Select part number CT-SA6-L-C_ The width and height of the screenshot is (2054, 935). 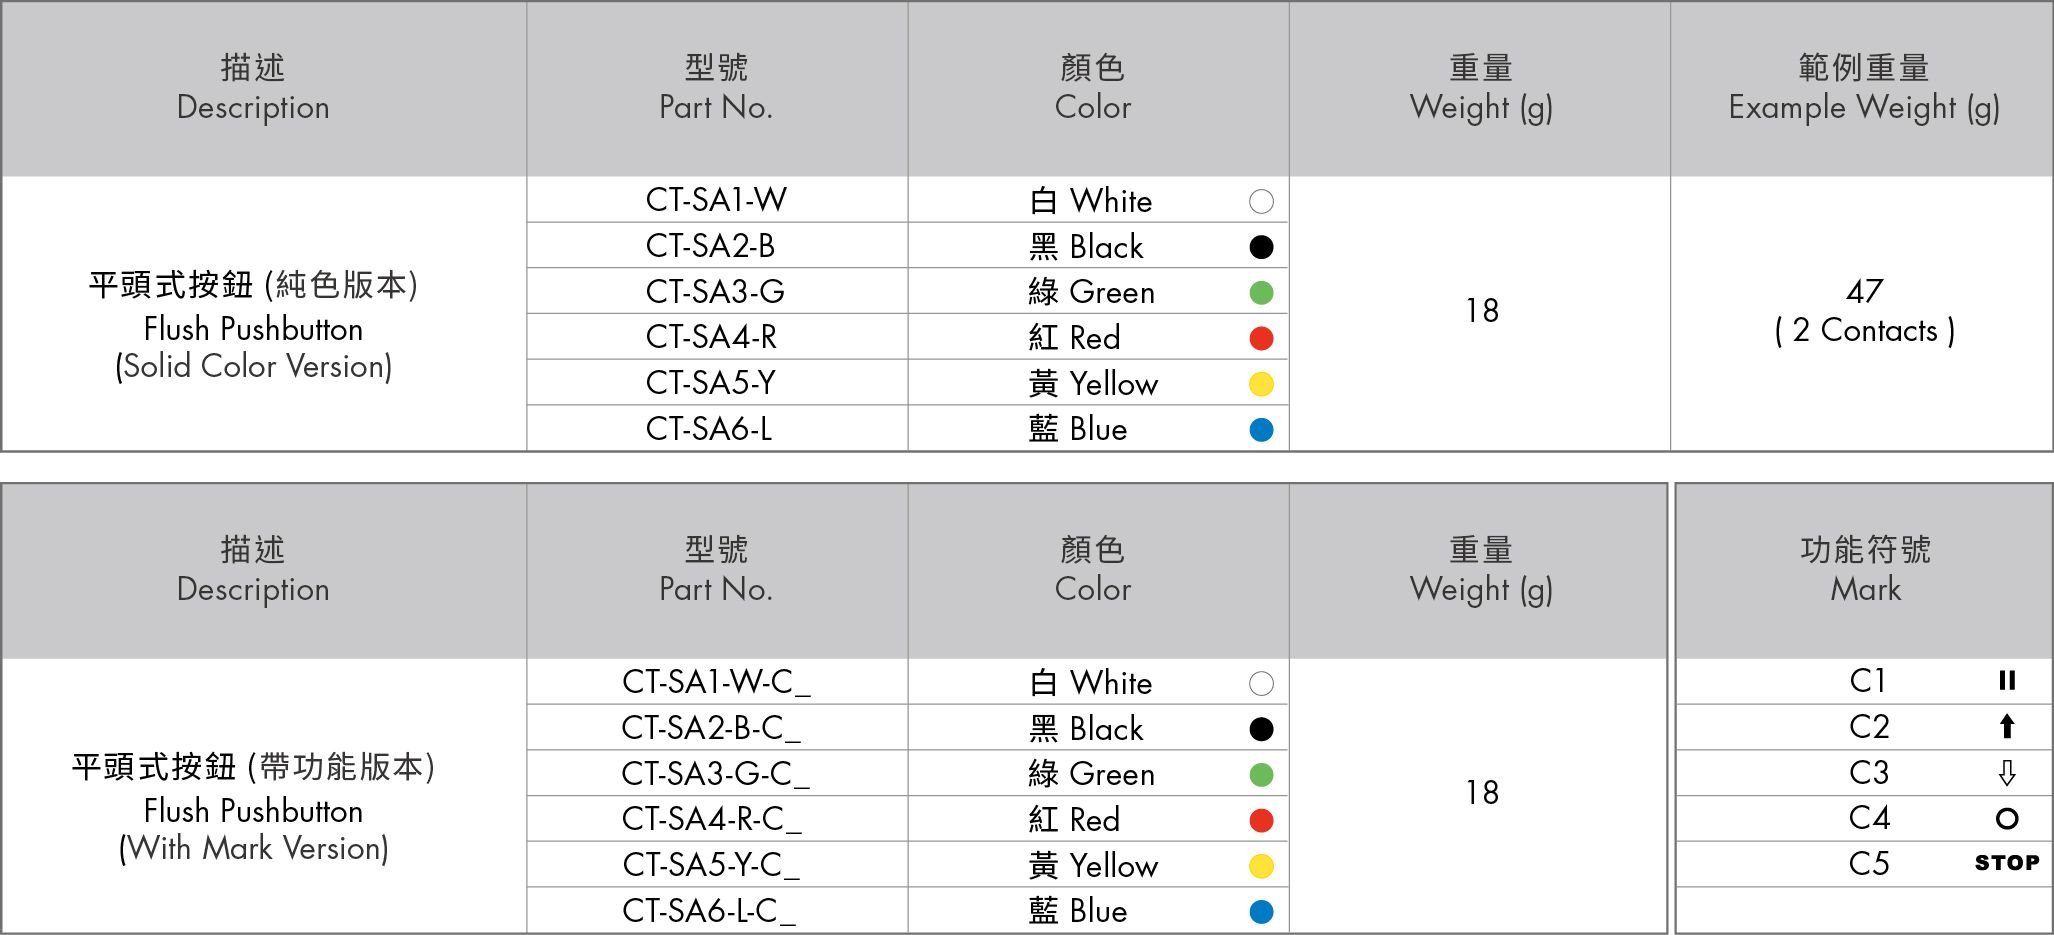709,910
